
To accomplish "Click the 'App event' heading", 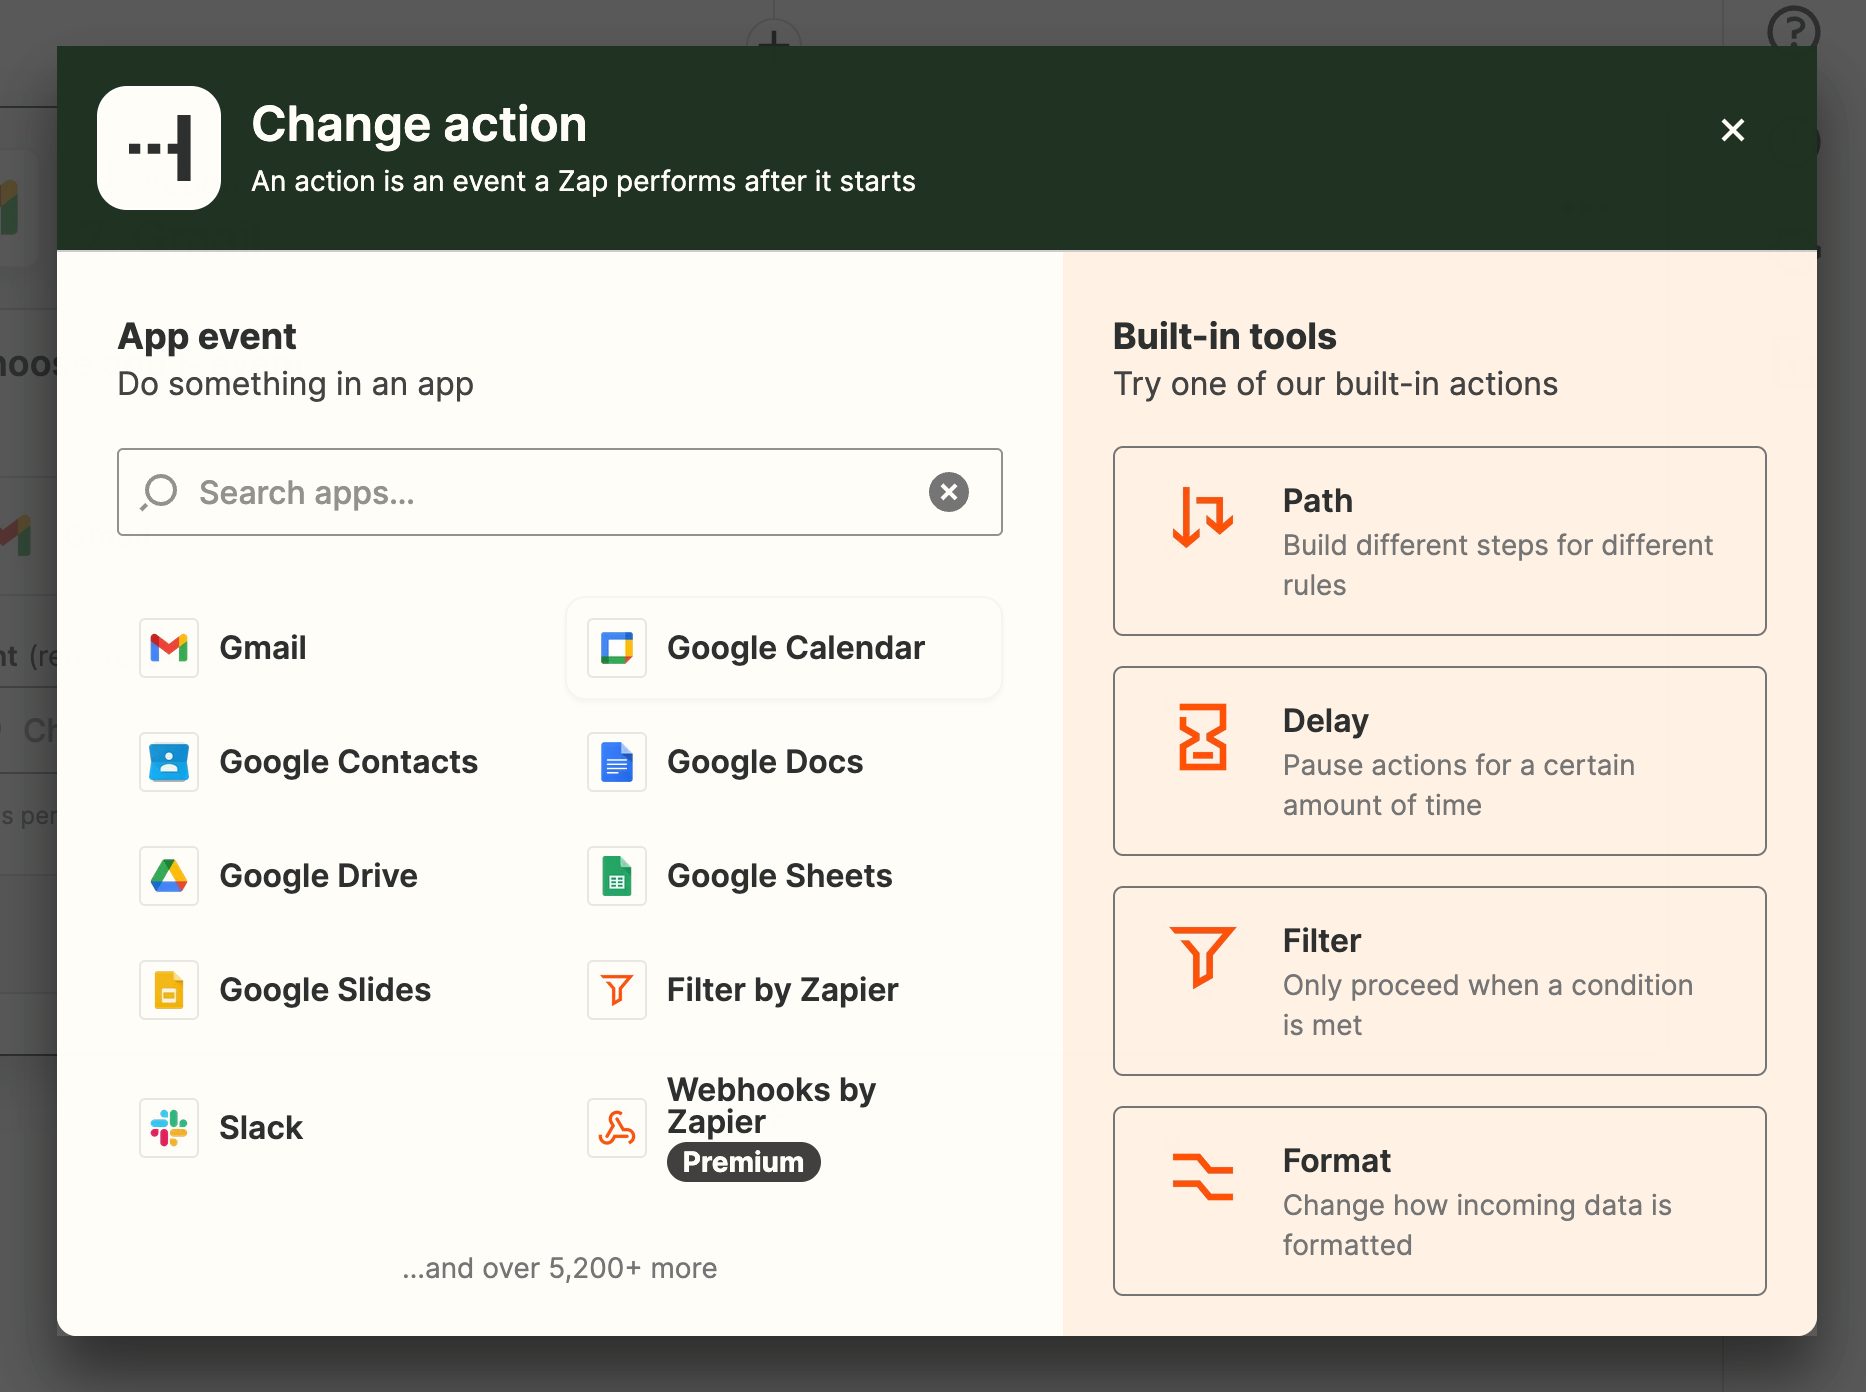I will (207, 337).
